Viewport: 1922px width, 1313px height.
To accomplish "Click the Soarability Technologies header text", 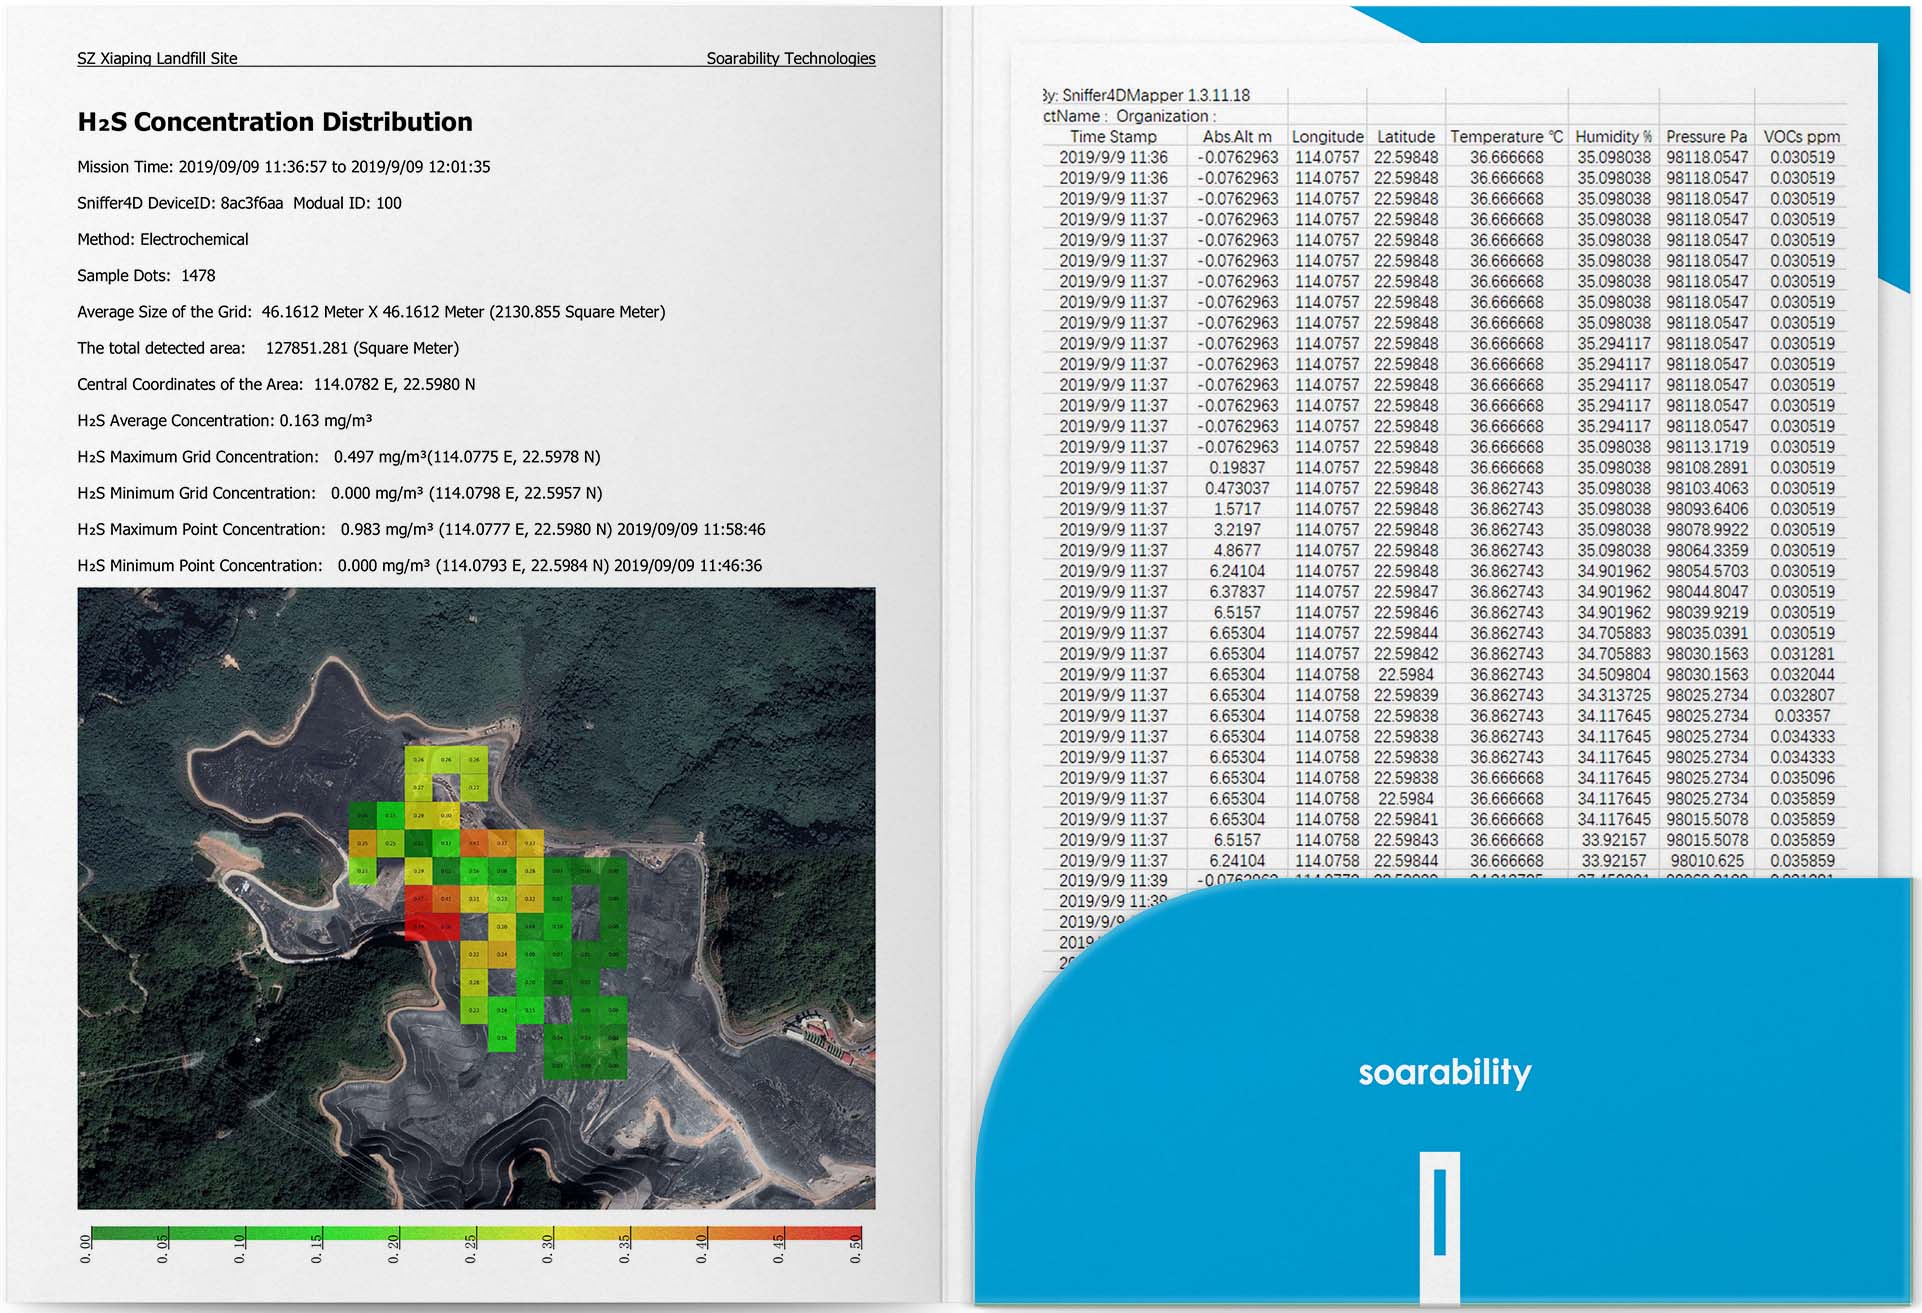I will coord(790,58).
